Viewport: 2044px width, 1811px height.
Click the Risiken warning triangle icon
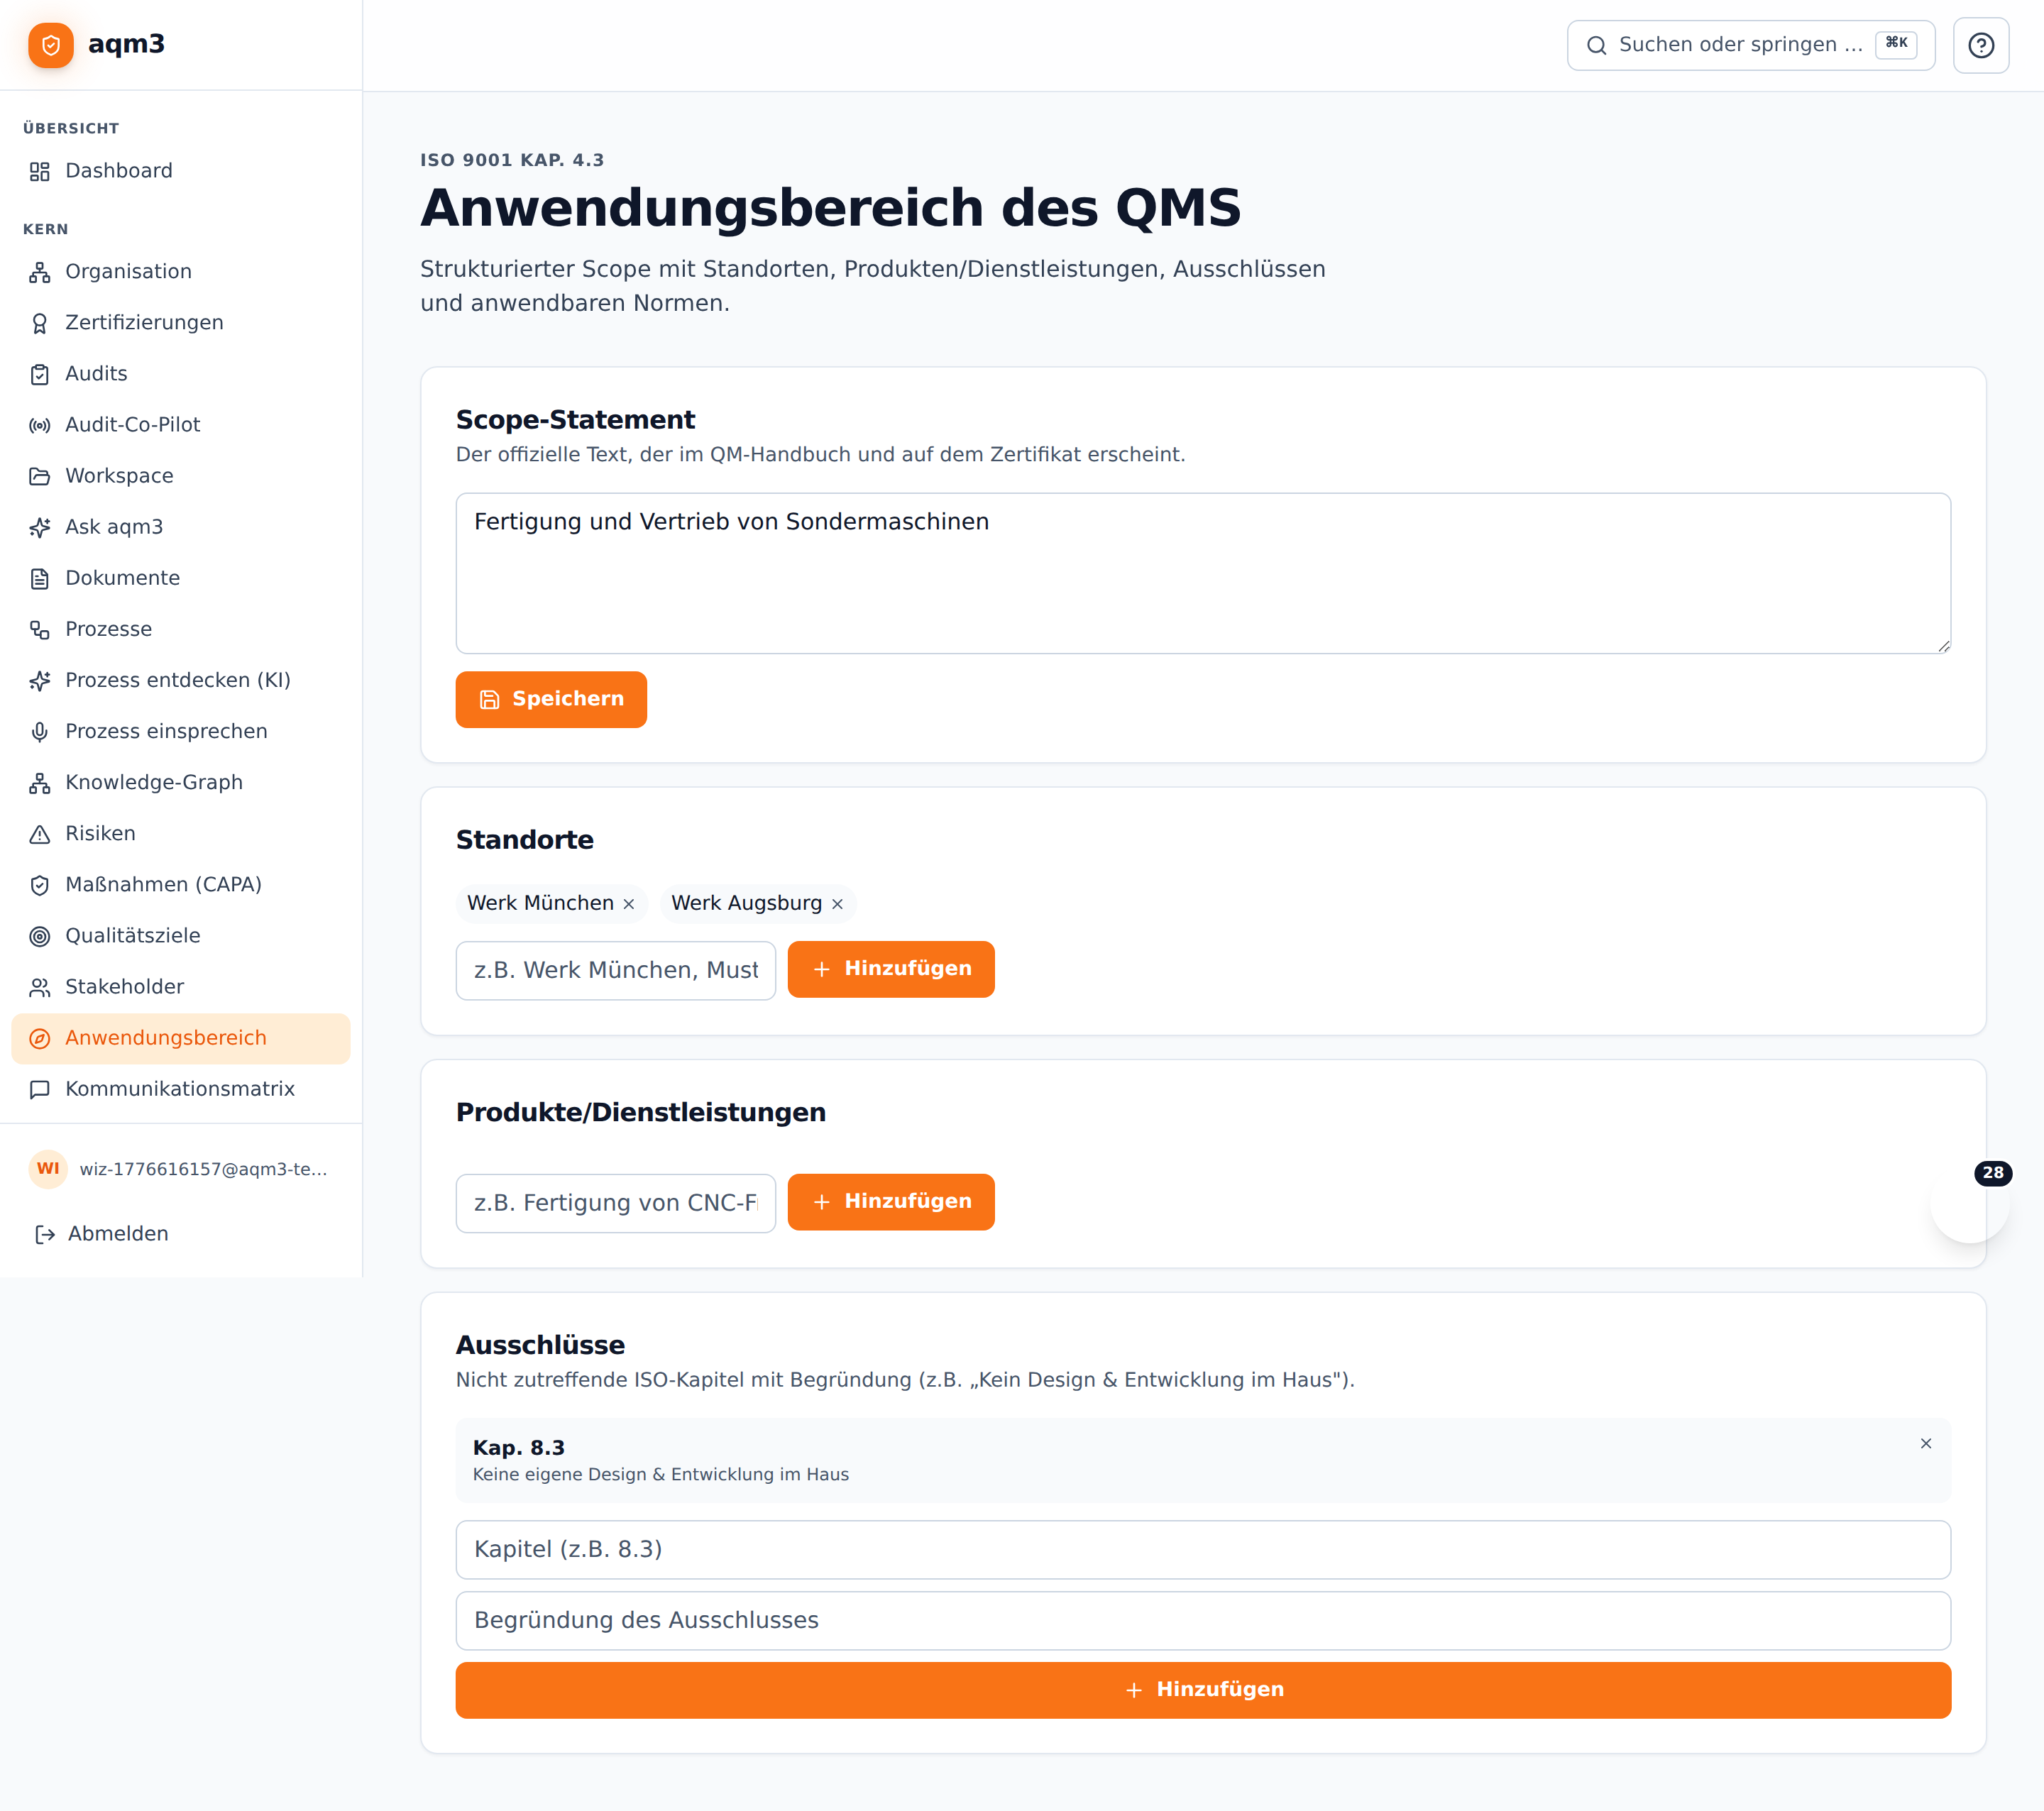(40, 834)
